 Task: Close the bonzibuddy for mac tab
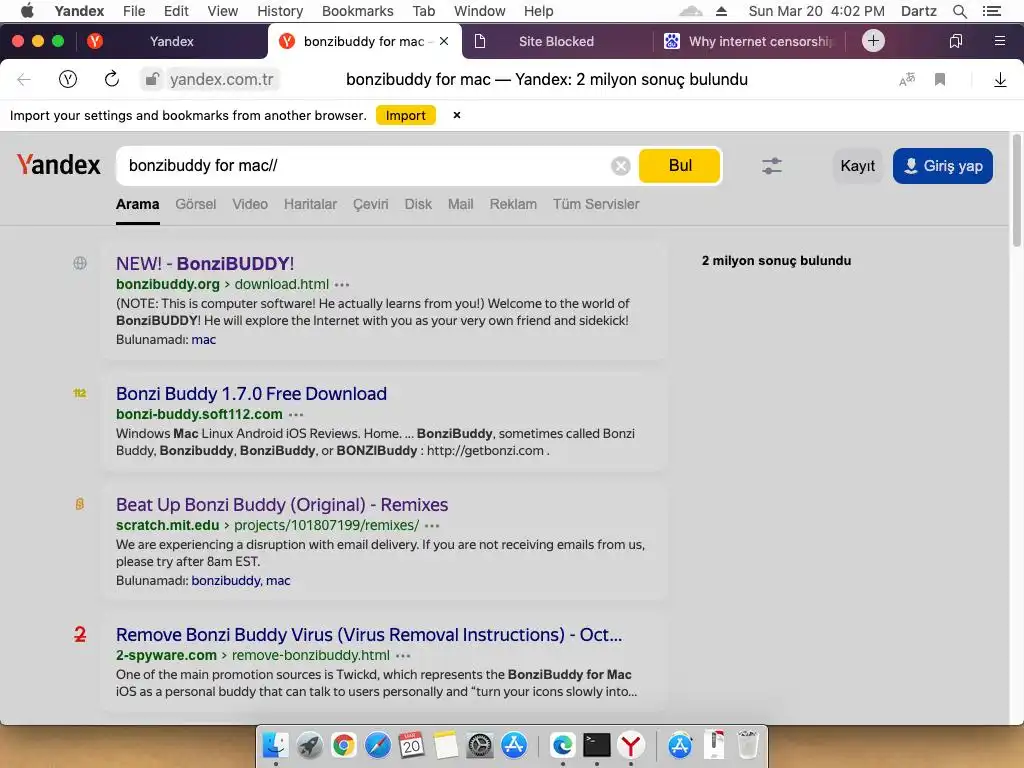coord(444,41)
